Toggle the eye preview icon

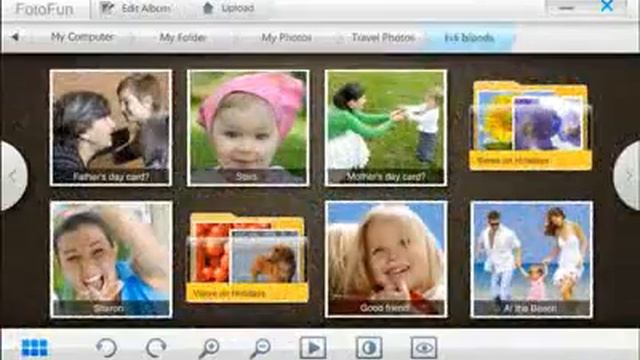pyautogui.click(x=424, y=348)
